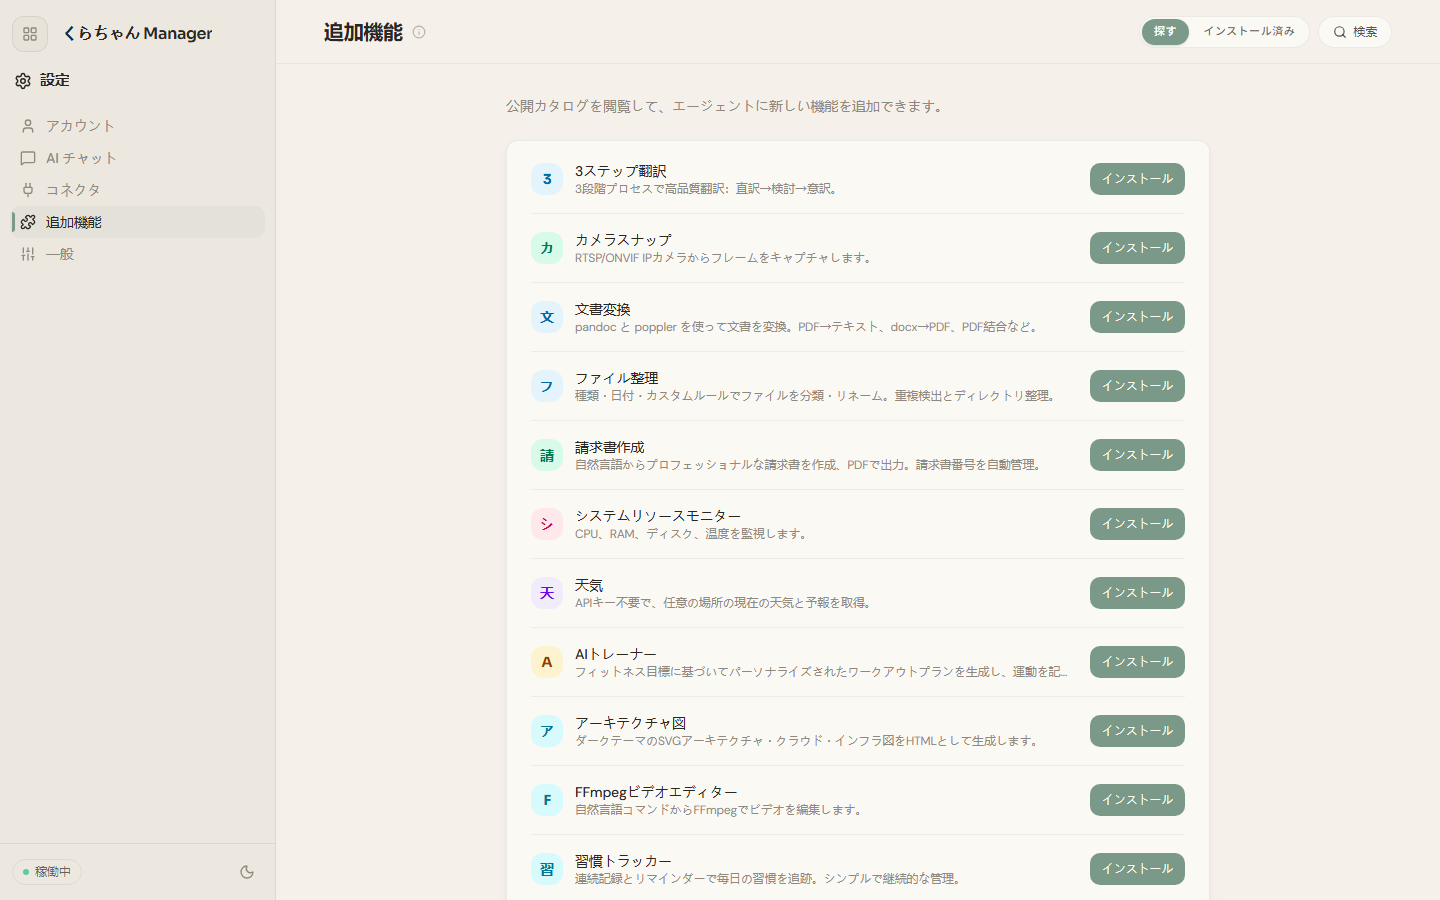Image resolution: width=1440 pixels, height=900 pixels.
Task: Click description starting with RTSP/ONVIF IPカメラ
Action: pyautogui.click(x=725, y=258)
